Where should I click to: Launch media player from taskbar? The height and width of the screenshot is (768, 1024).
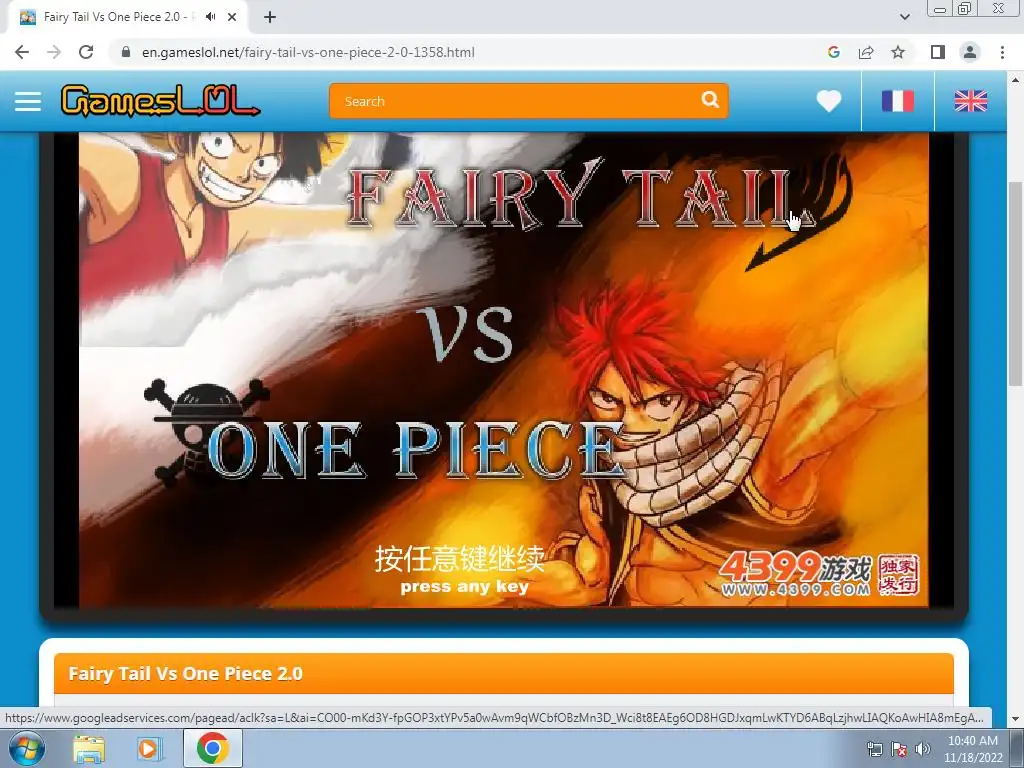[x=149, y=750]
